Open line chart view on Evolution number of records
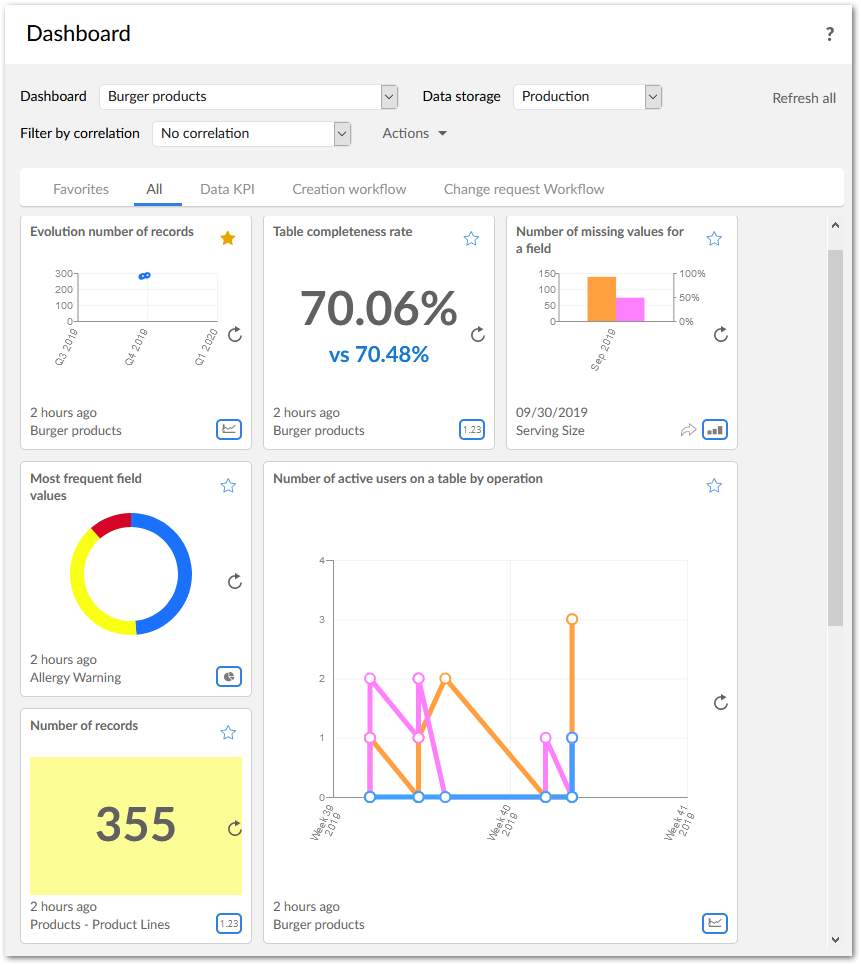This screenshot has height=965, width=861. tap(228, 429)
